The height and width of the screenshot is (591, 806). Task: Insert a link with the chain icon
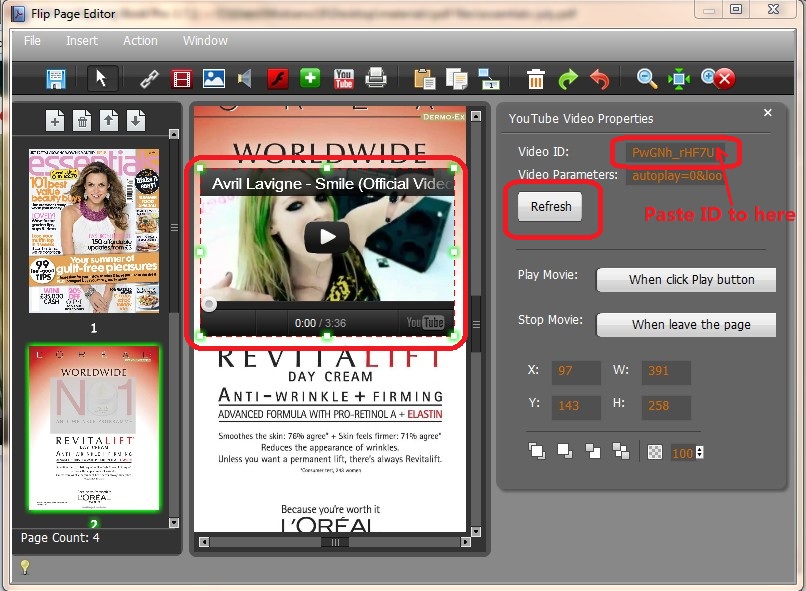point(150,79)
